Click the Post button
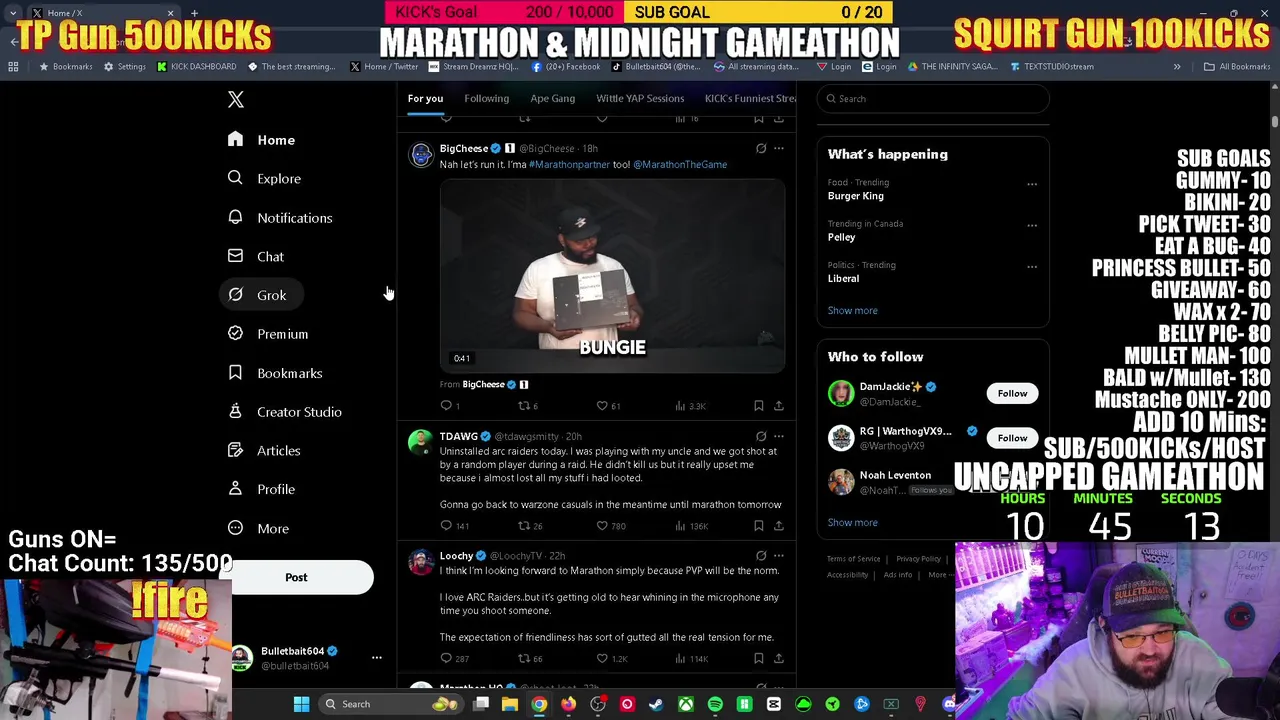Image resolution: width=1280 pixels, height=720 pixels. pyautogui.click(x=296, y=577)
